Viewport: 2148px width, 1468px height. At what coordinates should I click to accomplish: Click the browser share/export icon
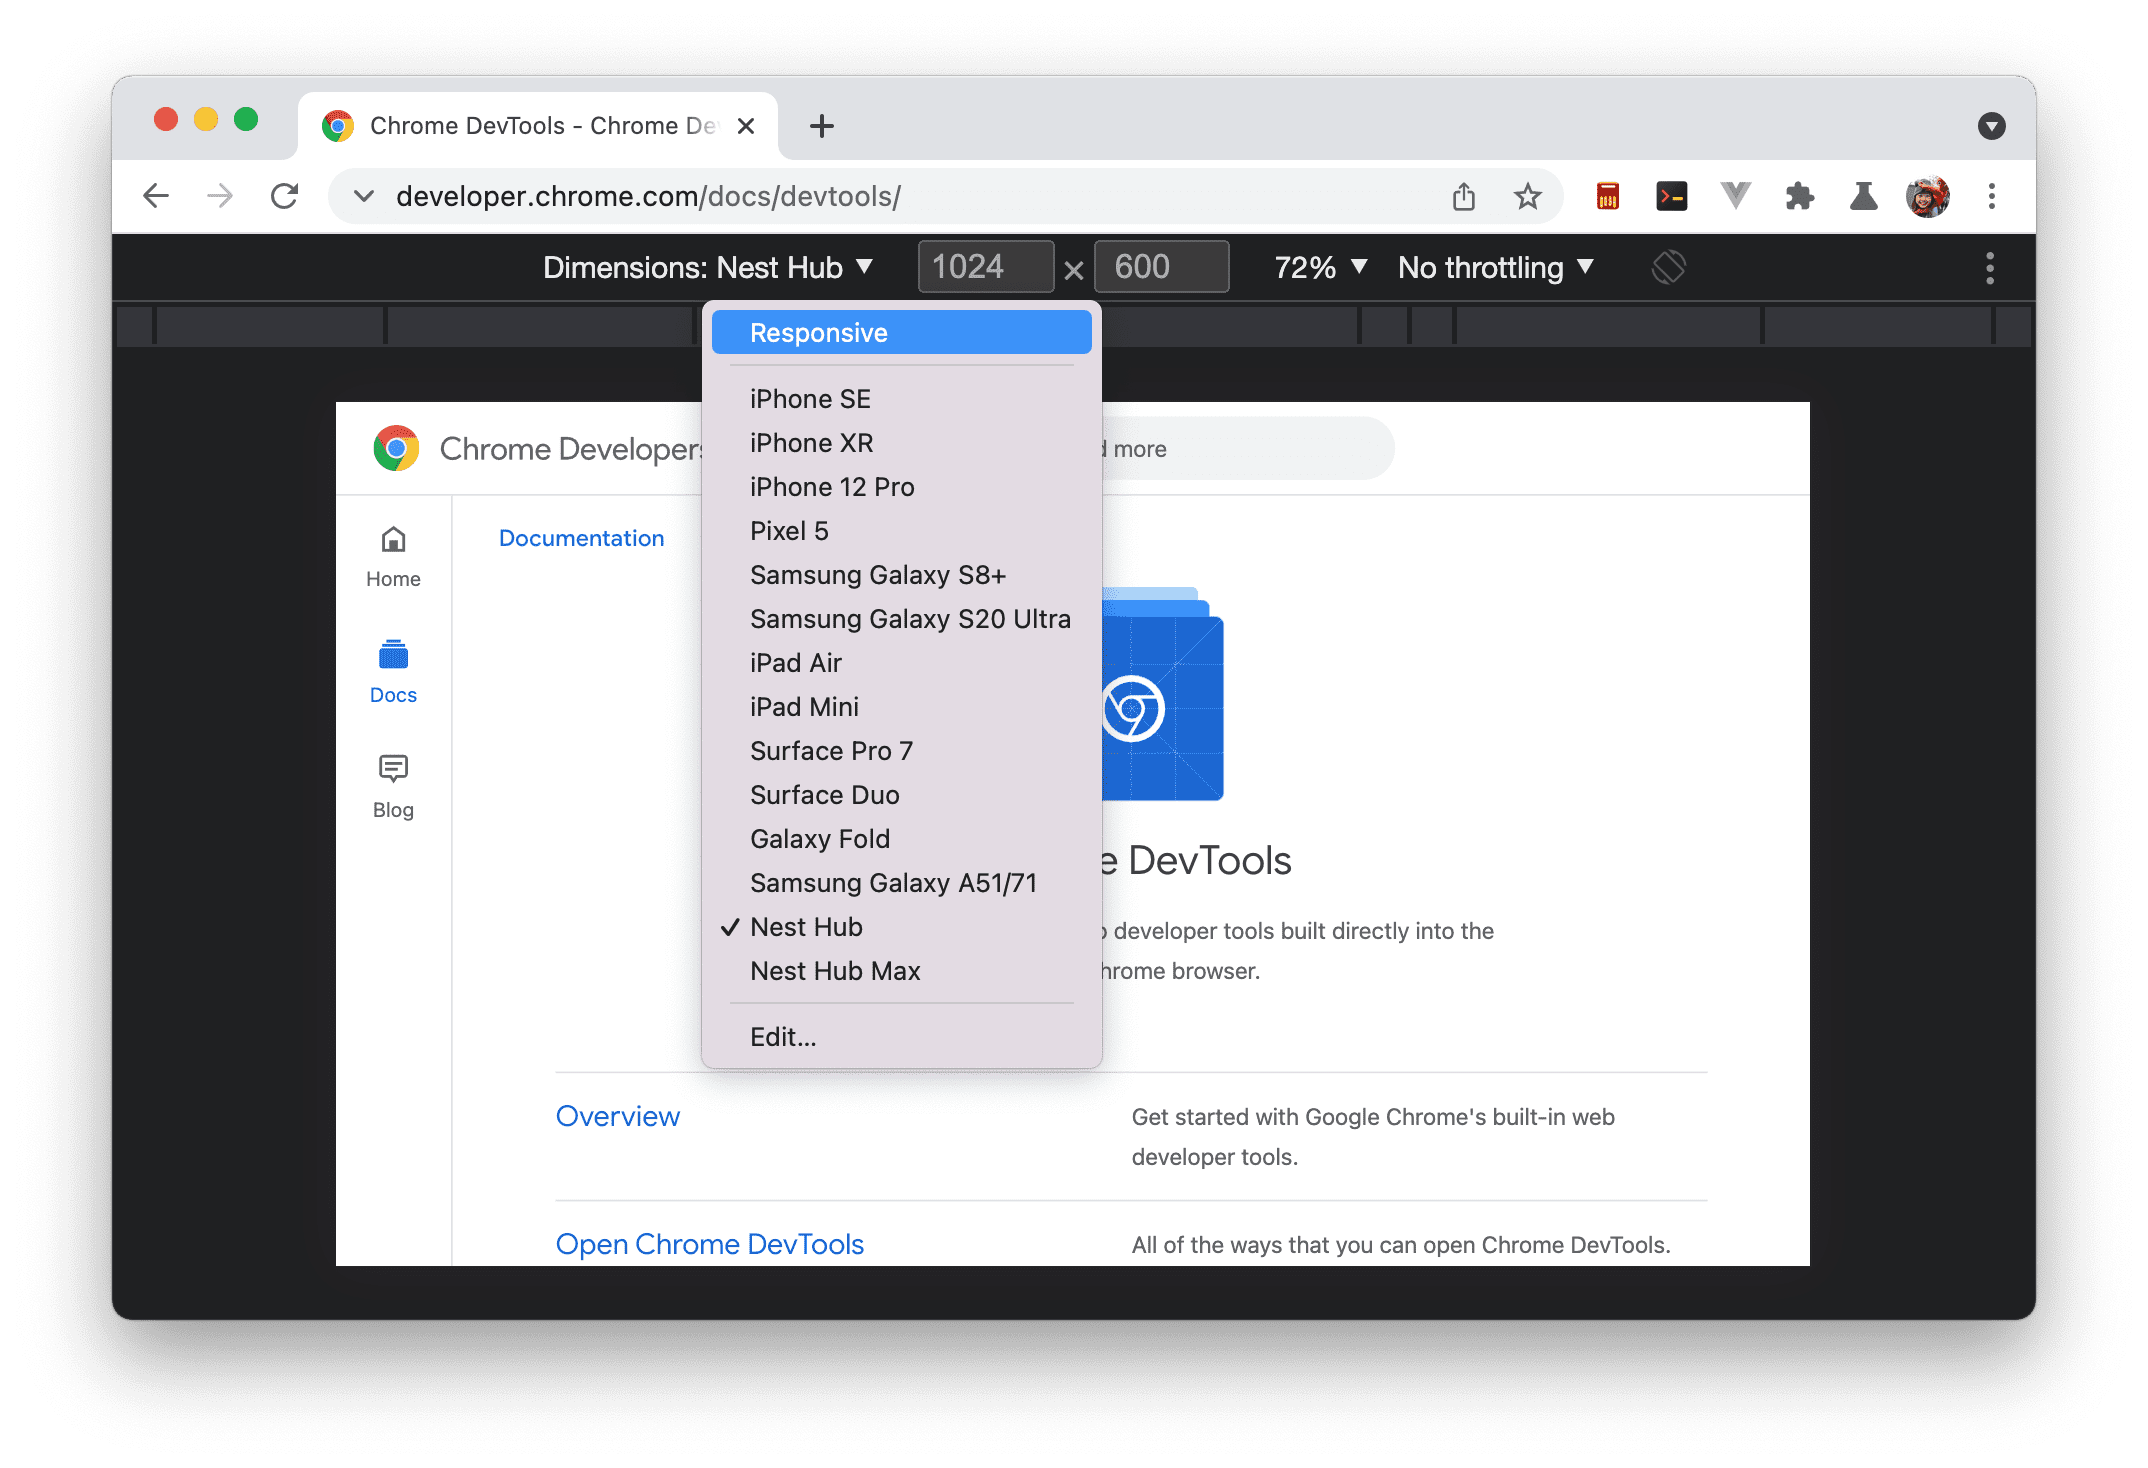coord(1464,194)
